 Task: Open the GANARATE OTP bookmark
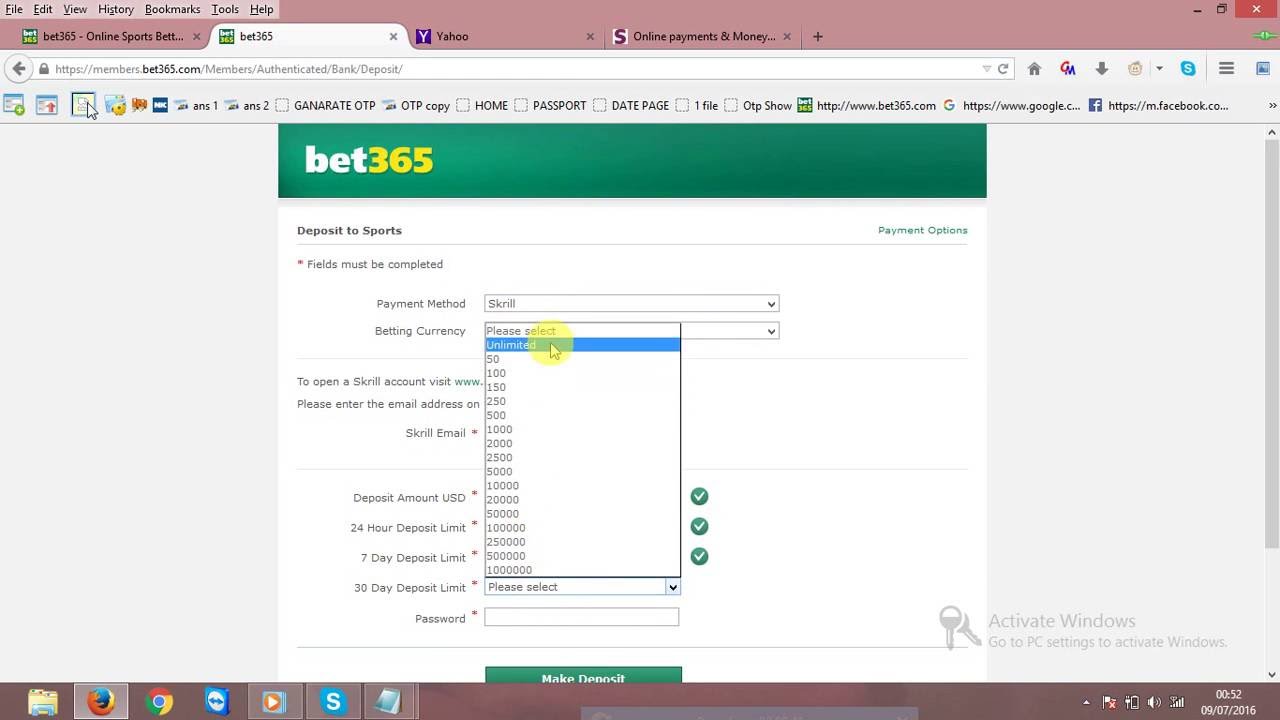coord(325,105)
